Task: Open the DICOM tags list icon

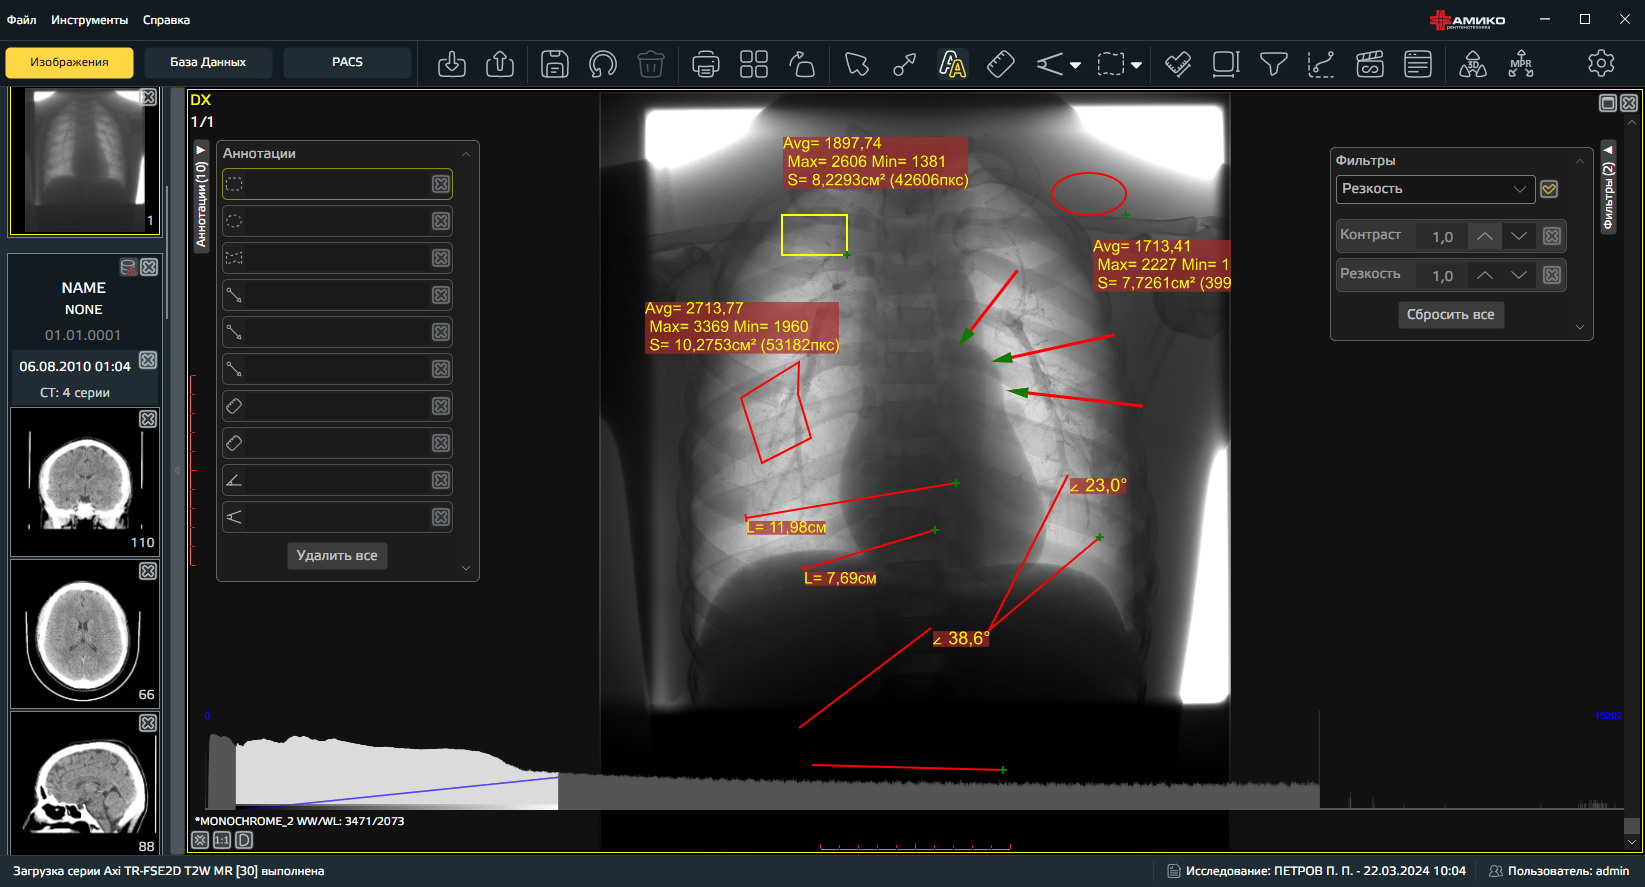Action: click(1418, 64)
